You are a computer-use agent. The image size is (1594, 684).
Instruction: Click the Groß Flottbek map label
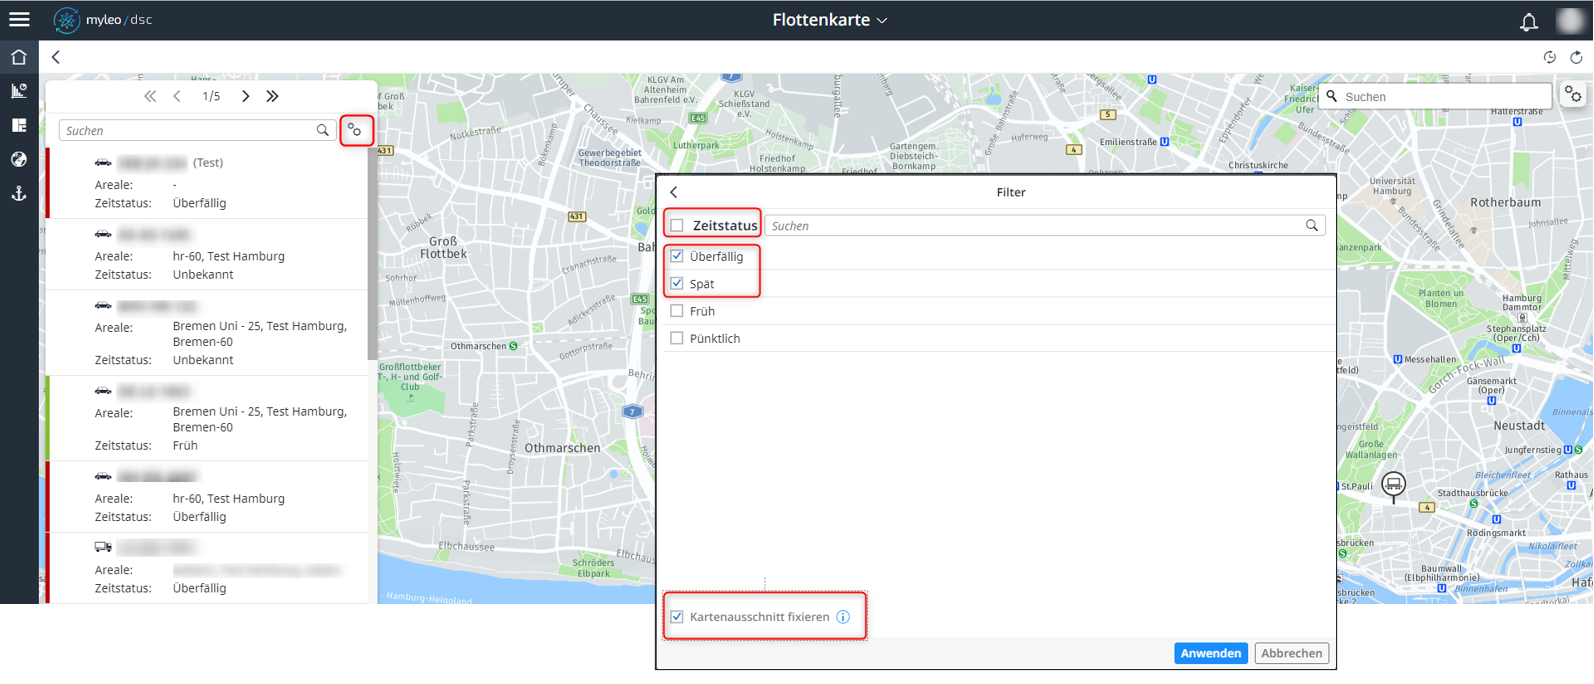pos(443,247)
